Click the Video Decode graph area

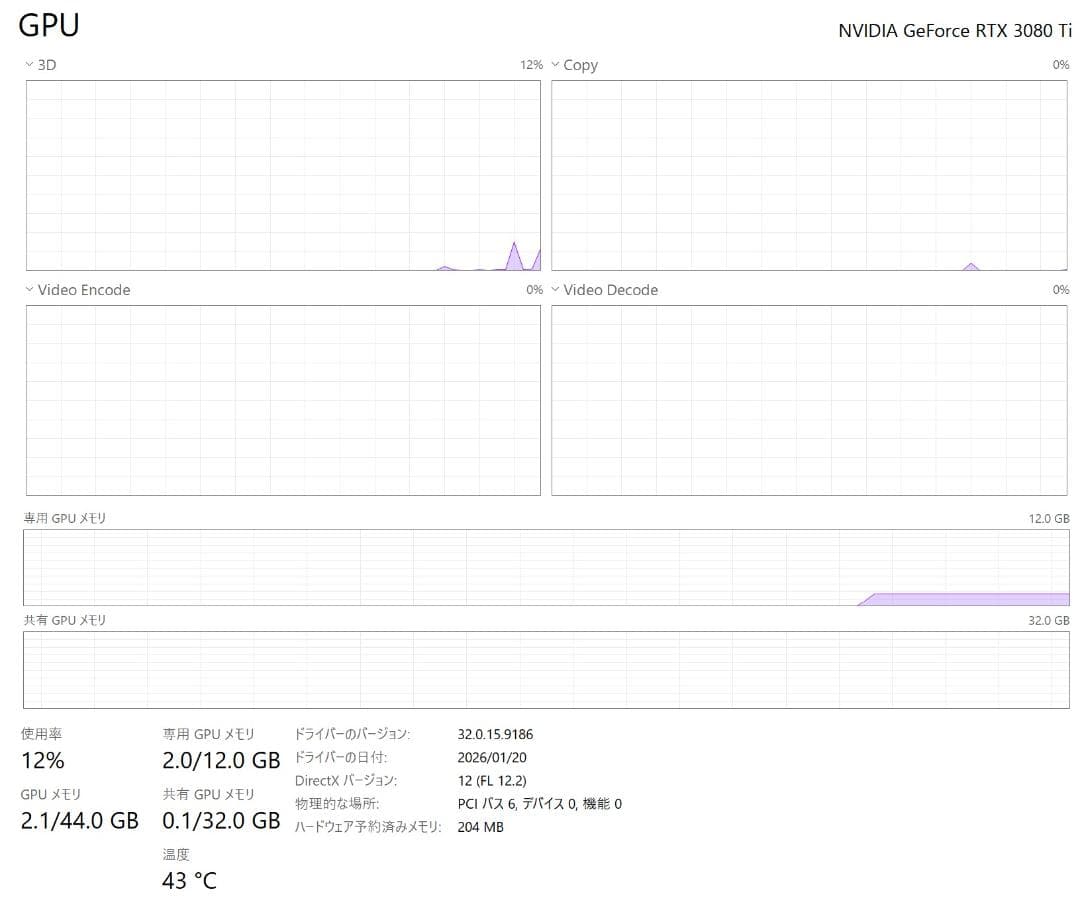(x=810, y=400)
